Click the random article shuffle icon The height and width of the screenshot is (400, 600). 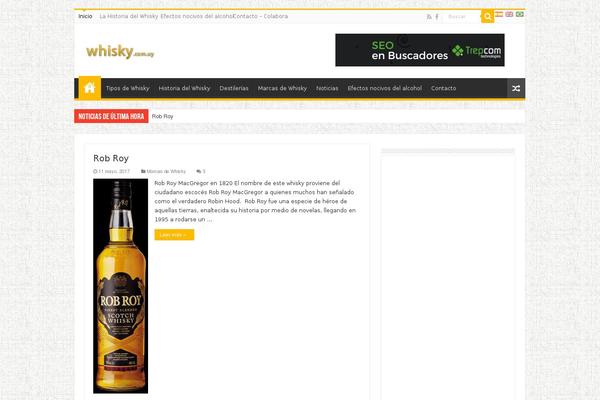516,88
